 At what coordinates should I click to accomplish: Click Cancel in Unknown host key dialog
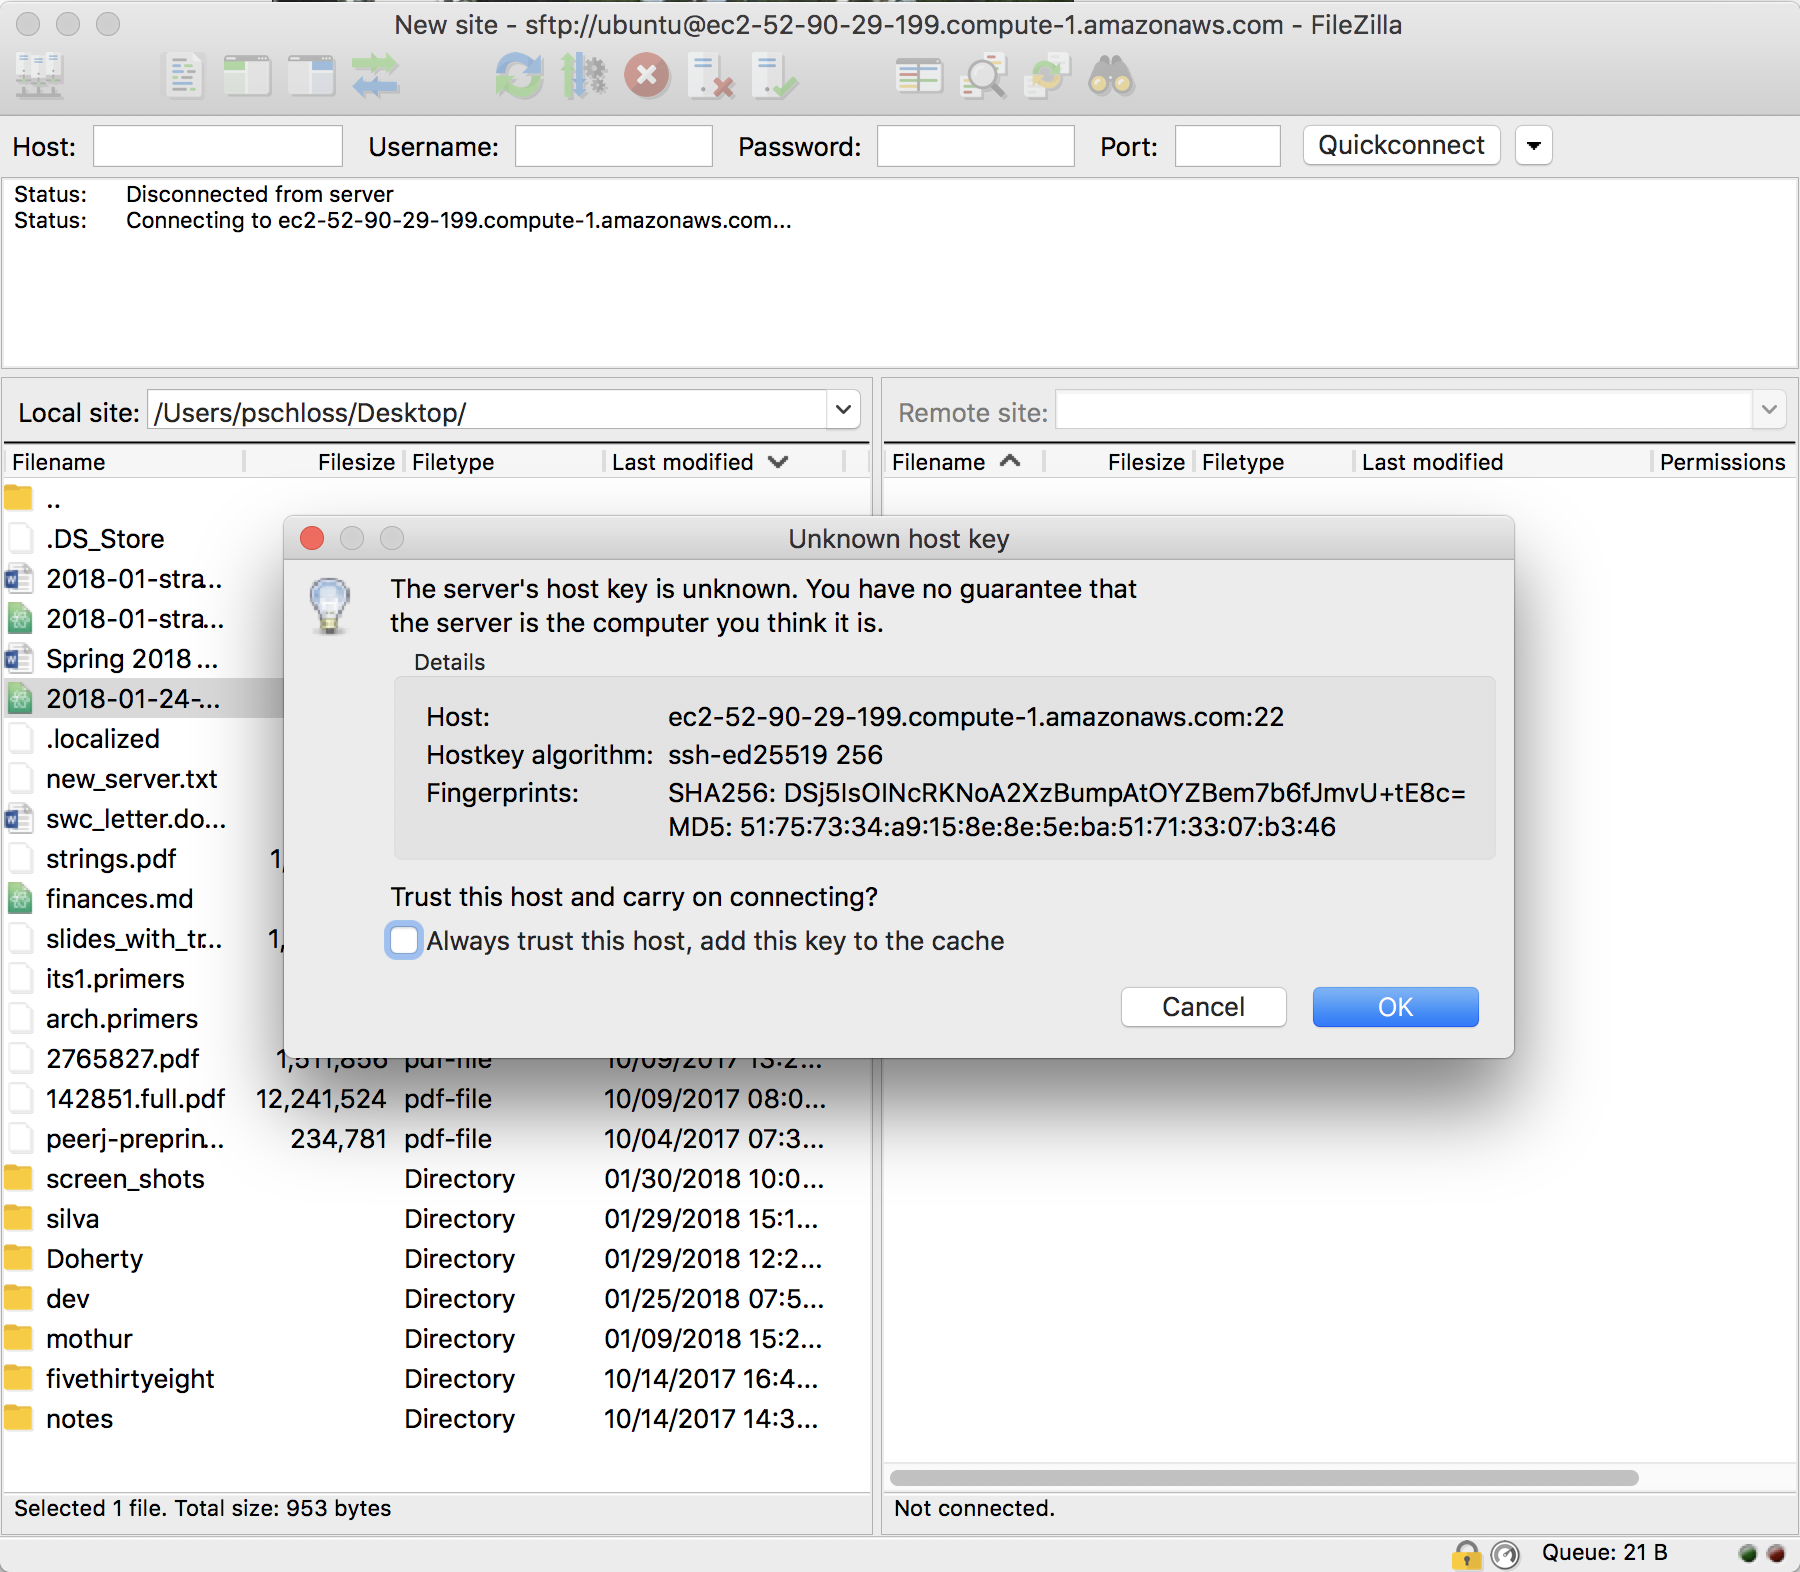(1203, 1007)
